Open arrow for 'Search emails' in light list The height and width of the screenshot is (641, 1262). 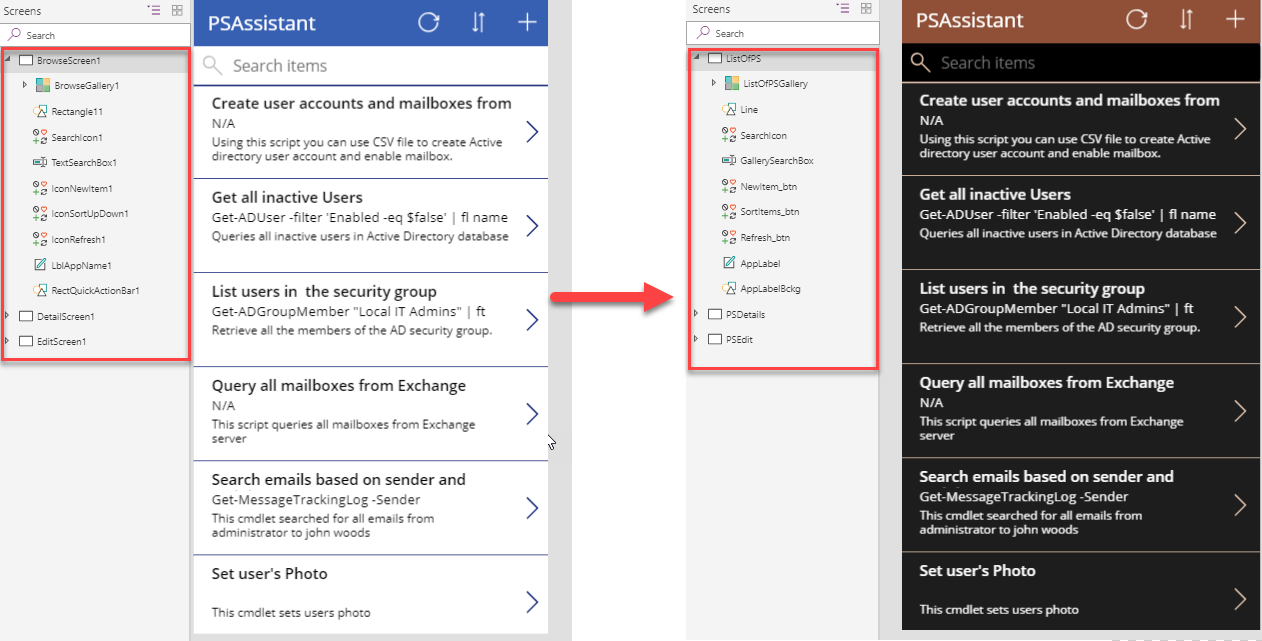click(532, 508)
